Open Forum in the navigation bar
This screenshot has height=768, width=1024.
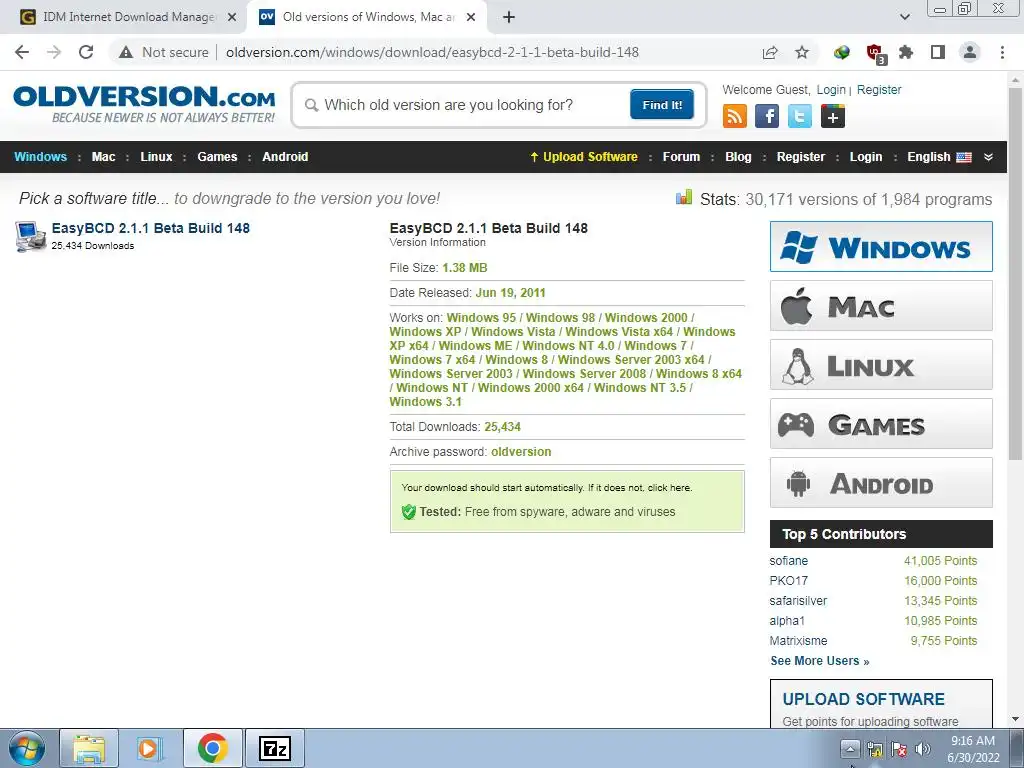681,157
